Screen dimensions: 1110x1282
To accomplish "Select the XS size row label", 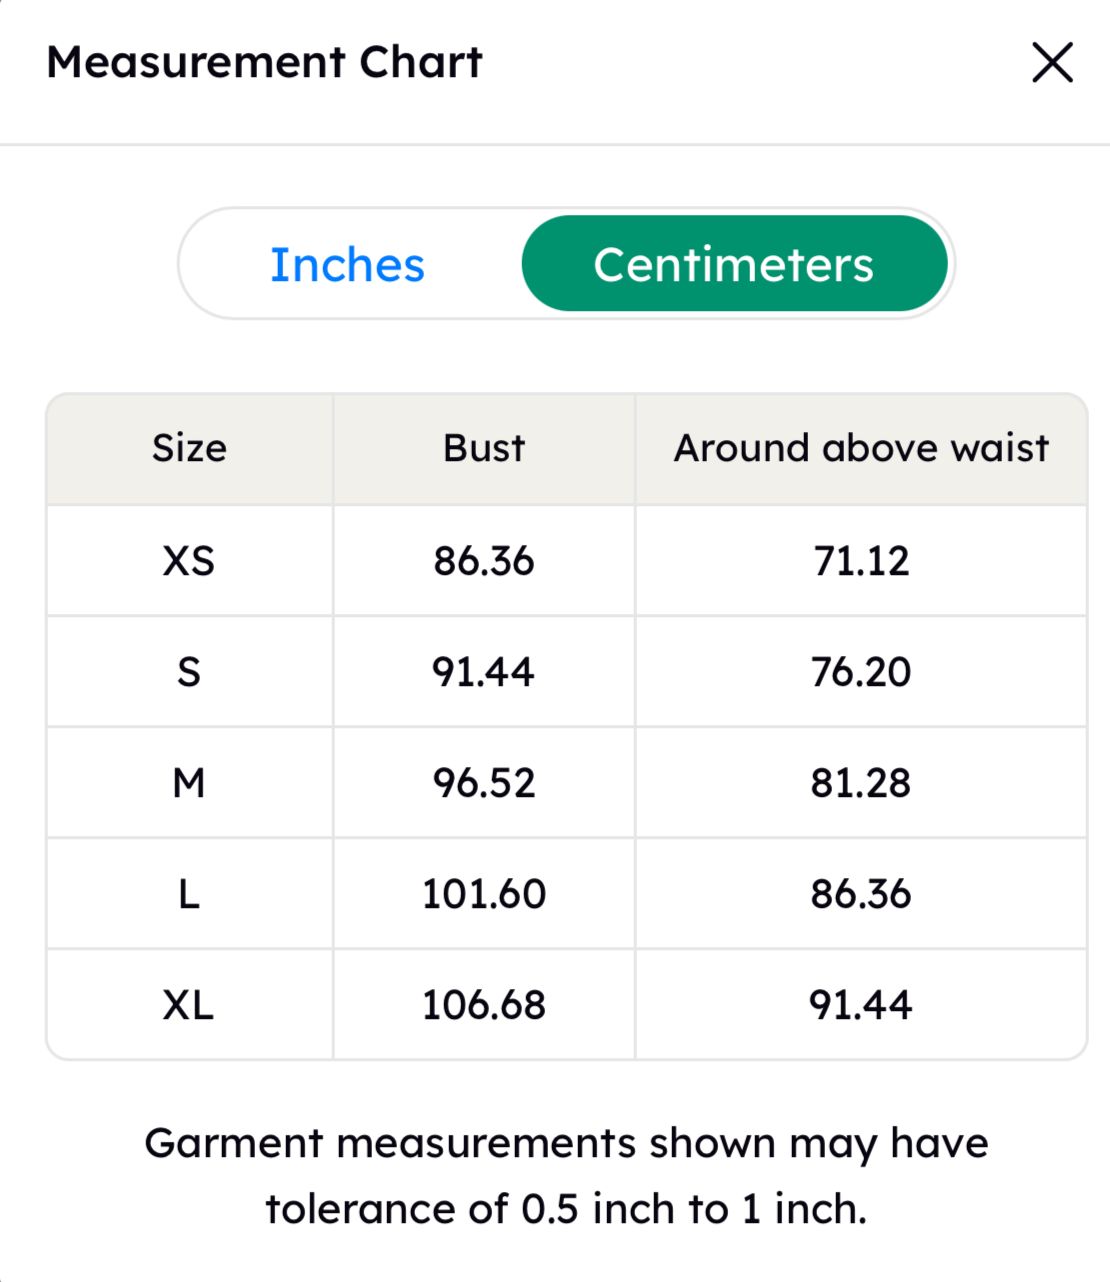I will pos(189,561).
